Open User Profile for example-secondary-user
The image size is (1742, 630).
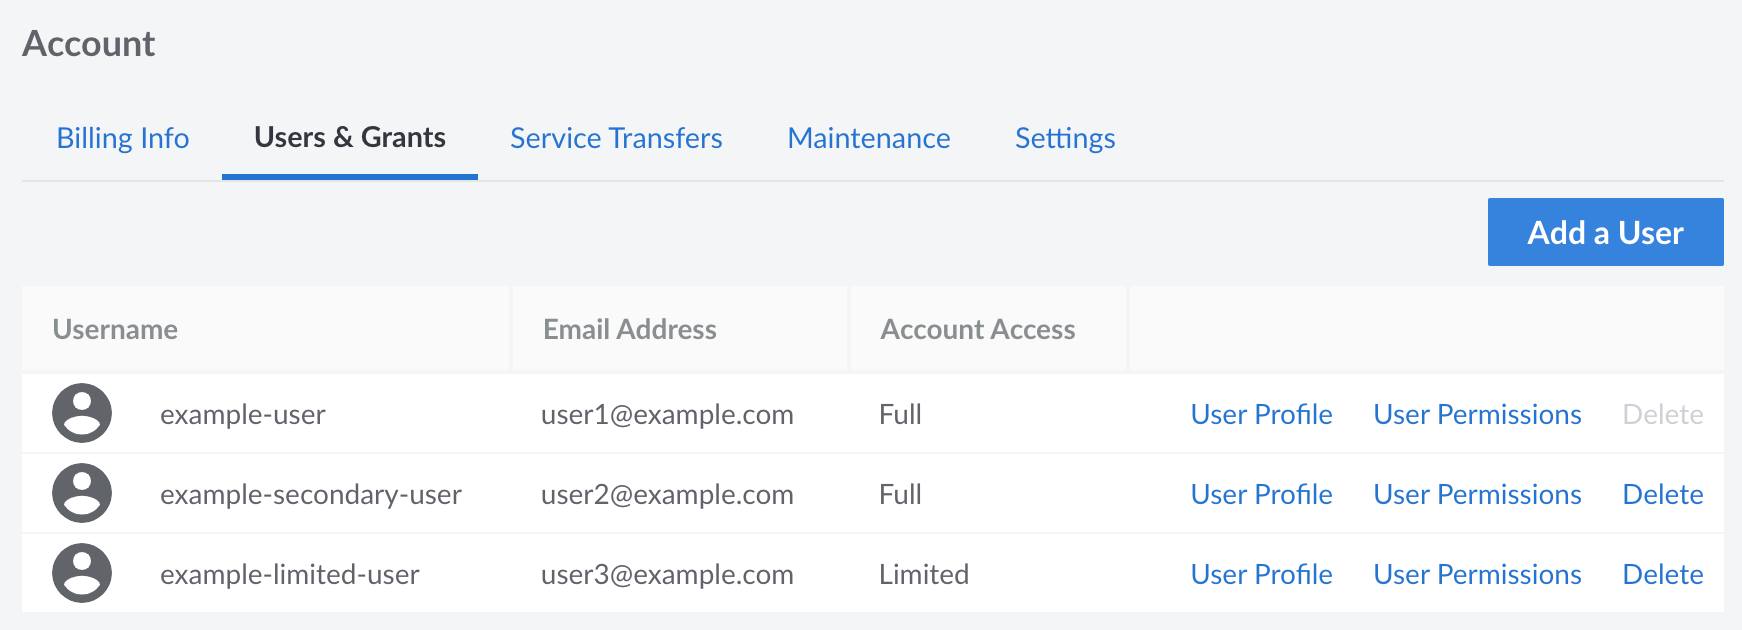[1262, 493]
